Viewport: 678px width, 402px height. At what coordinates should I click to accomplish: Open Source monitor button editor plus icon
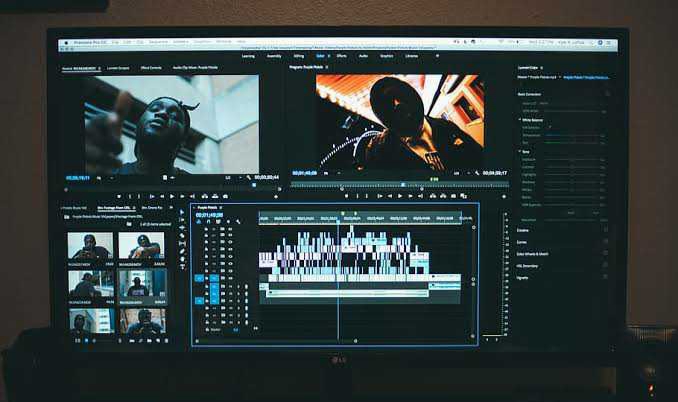276,197
